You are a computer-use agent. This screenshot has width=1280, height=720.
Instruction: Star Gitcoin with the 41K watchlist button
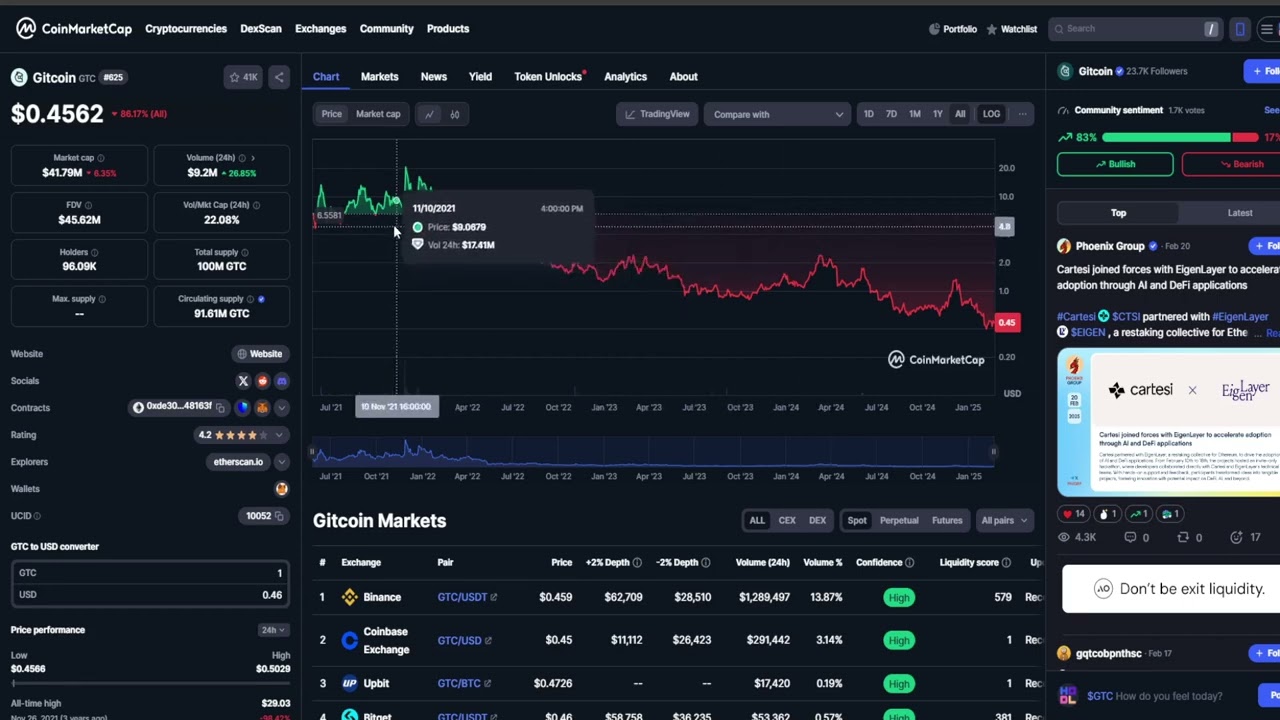click(243, 77)
